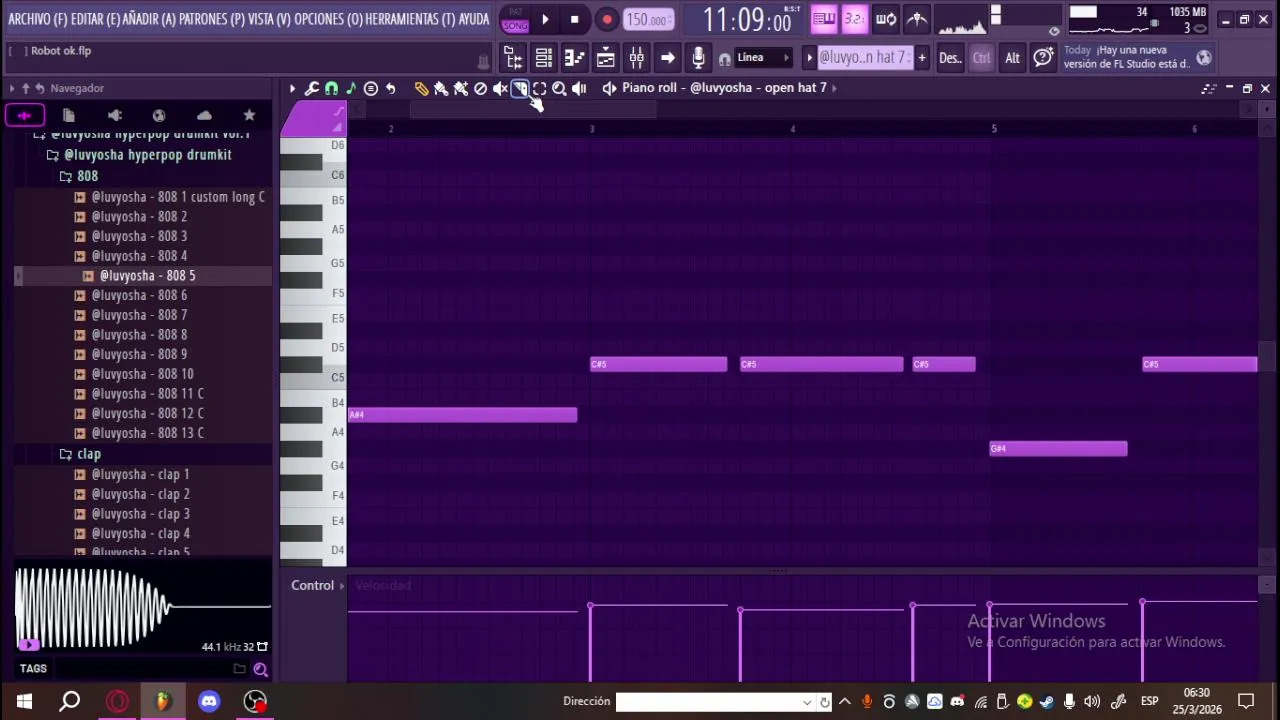Click the Des. button
This screenshot has height=720, width=1280.
tap(950, 58)
